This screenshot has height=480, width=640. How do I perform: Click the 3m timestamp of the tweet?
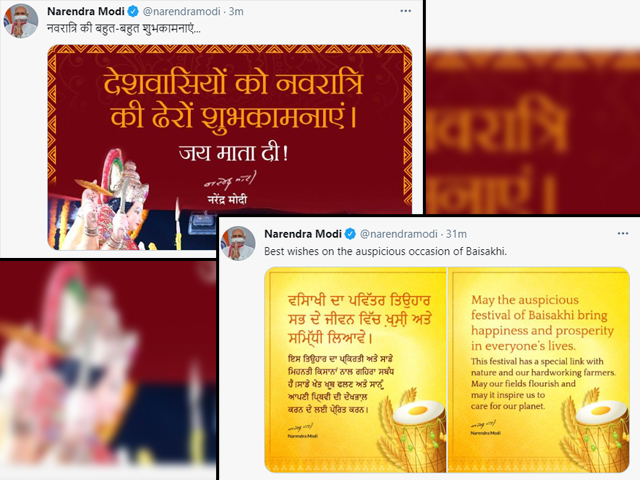click(x=236, y=11)
